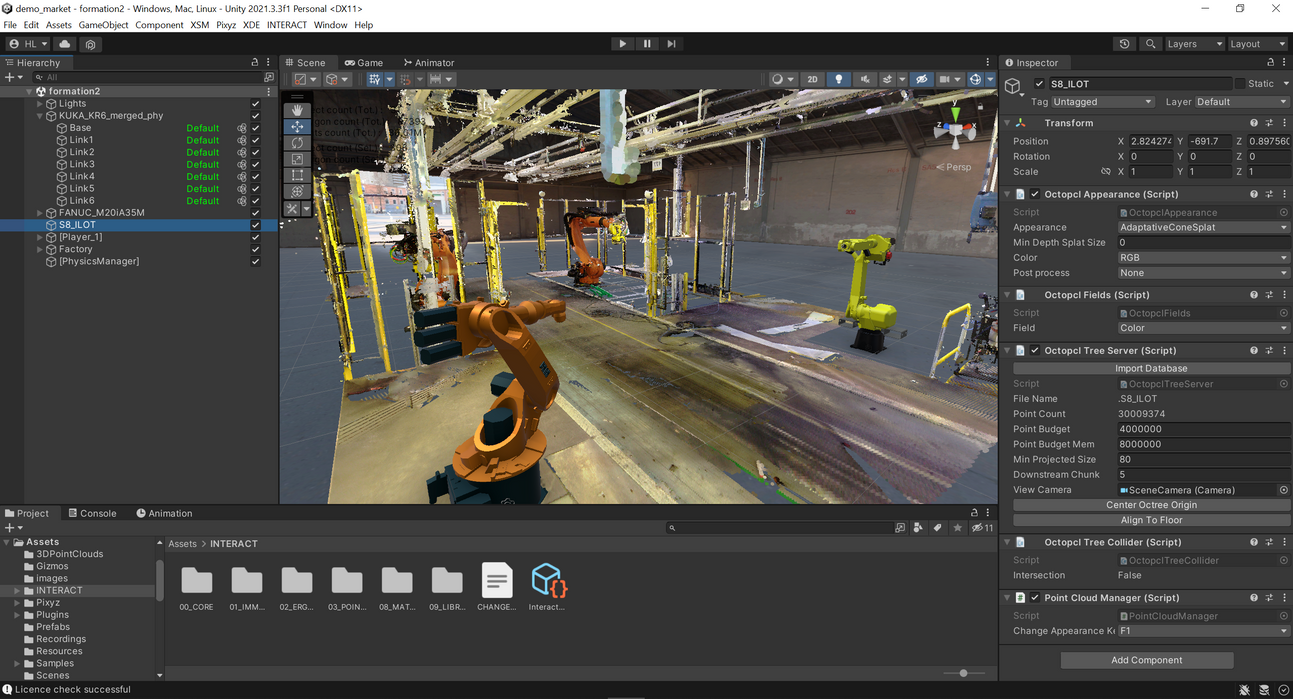Open the undo history icon

pos(1125,44)
